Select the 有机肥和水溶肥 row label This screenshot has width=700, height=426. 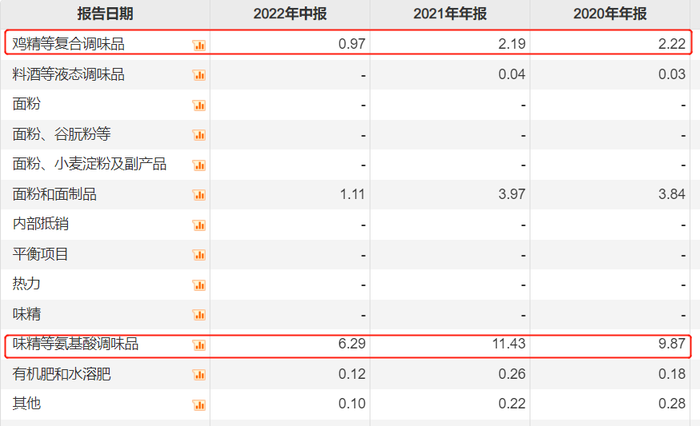(x=62, y=374)
